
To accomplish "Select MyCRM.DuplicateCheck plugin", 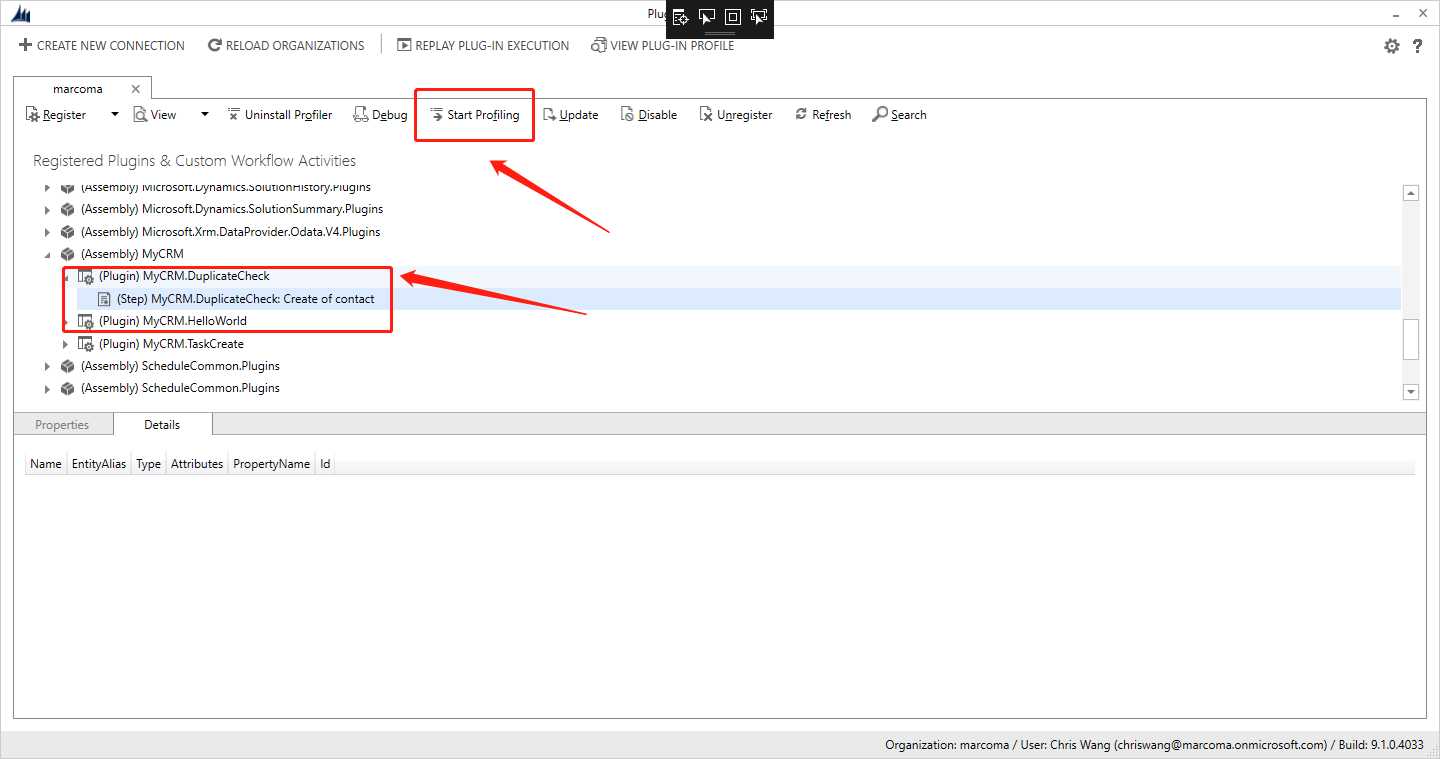I will 184,276.
